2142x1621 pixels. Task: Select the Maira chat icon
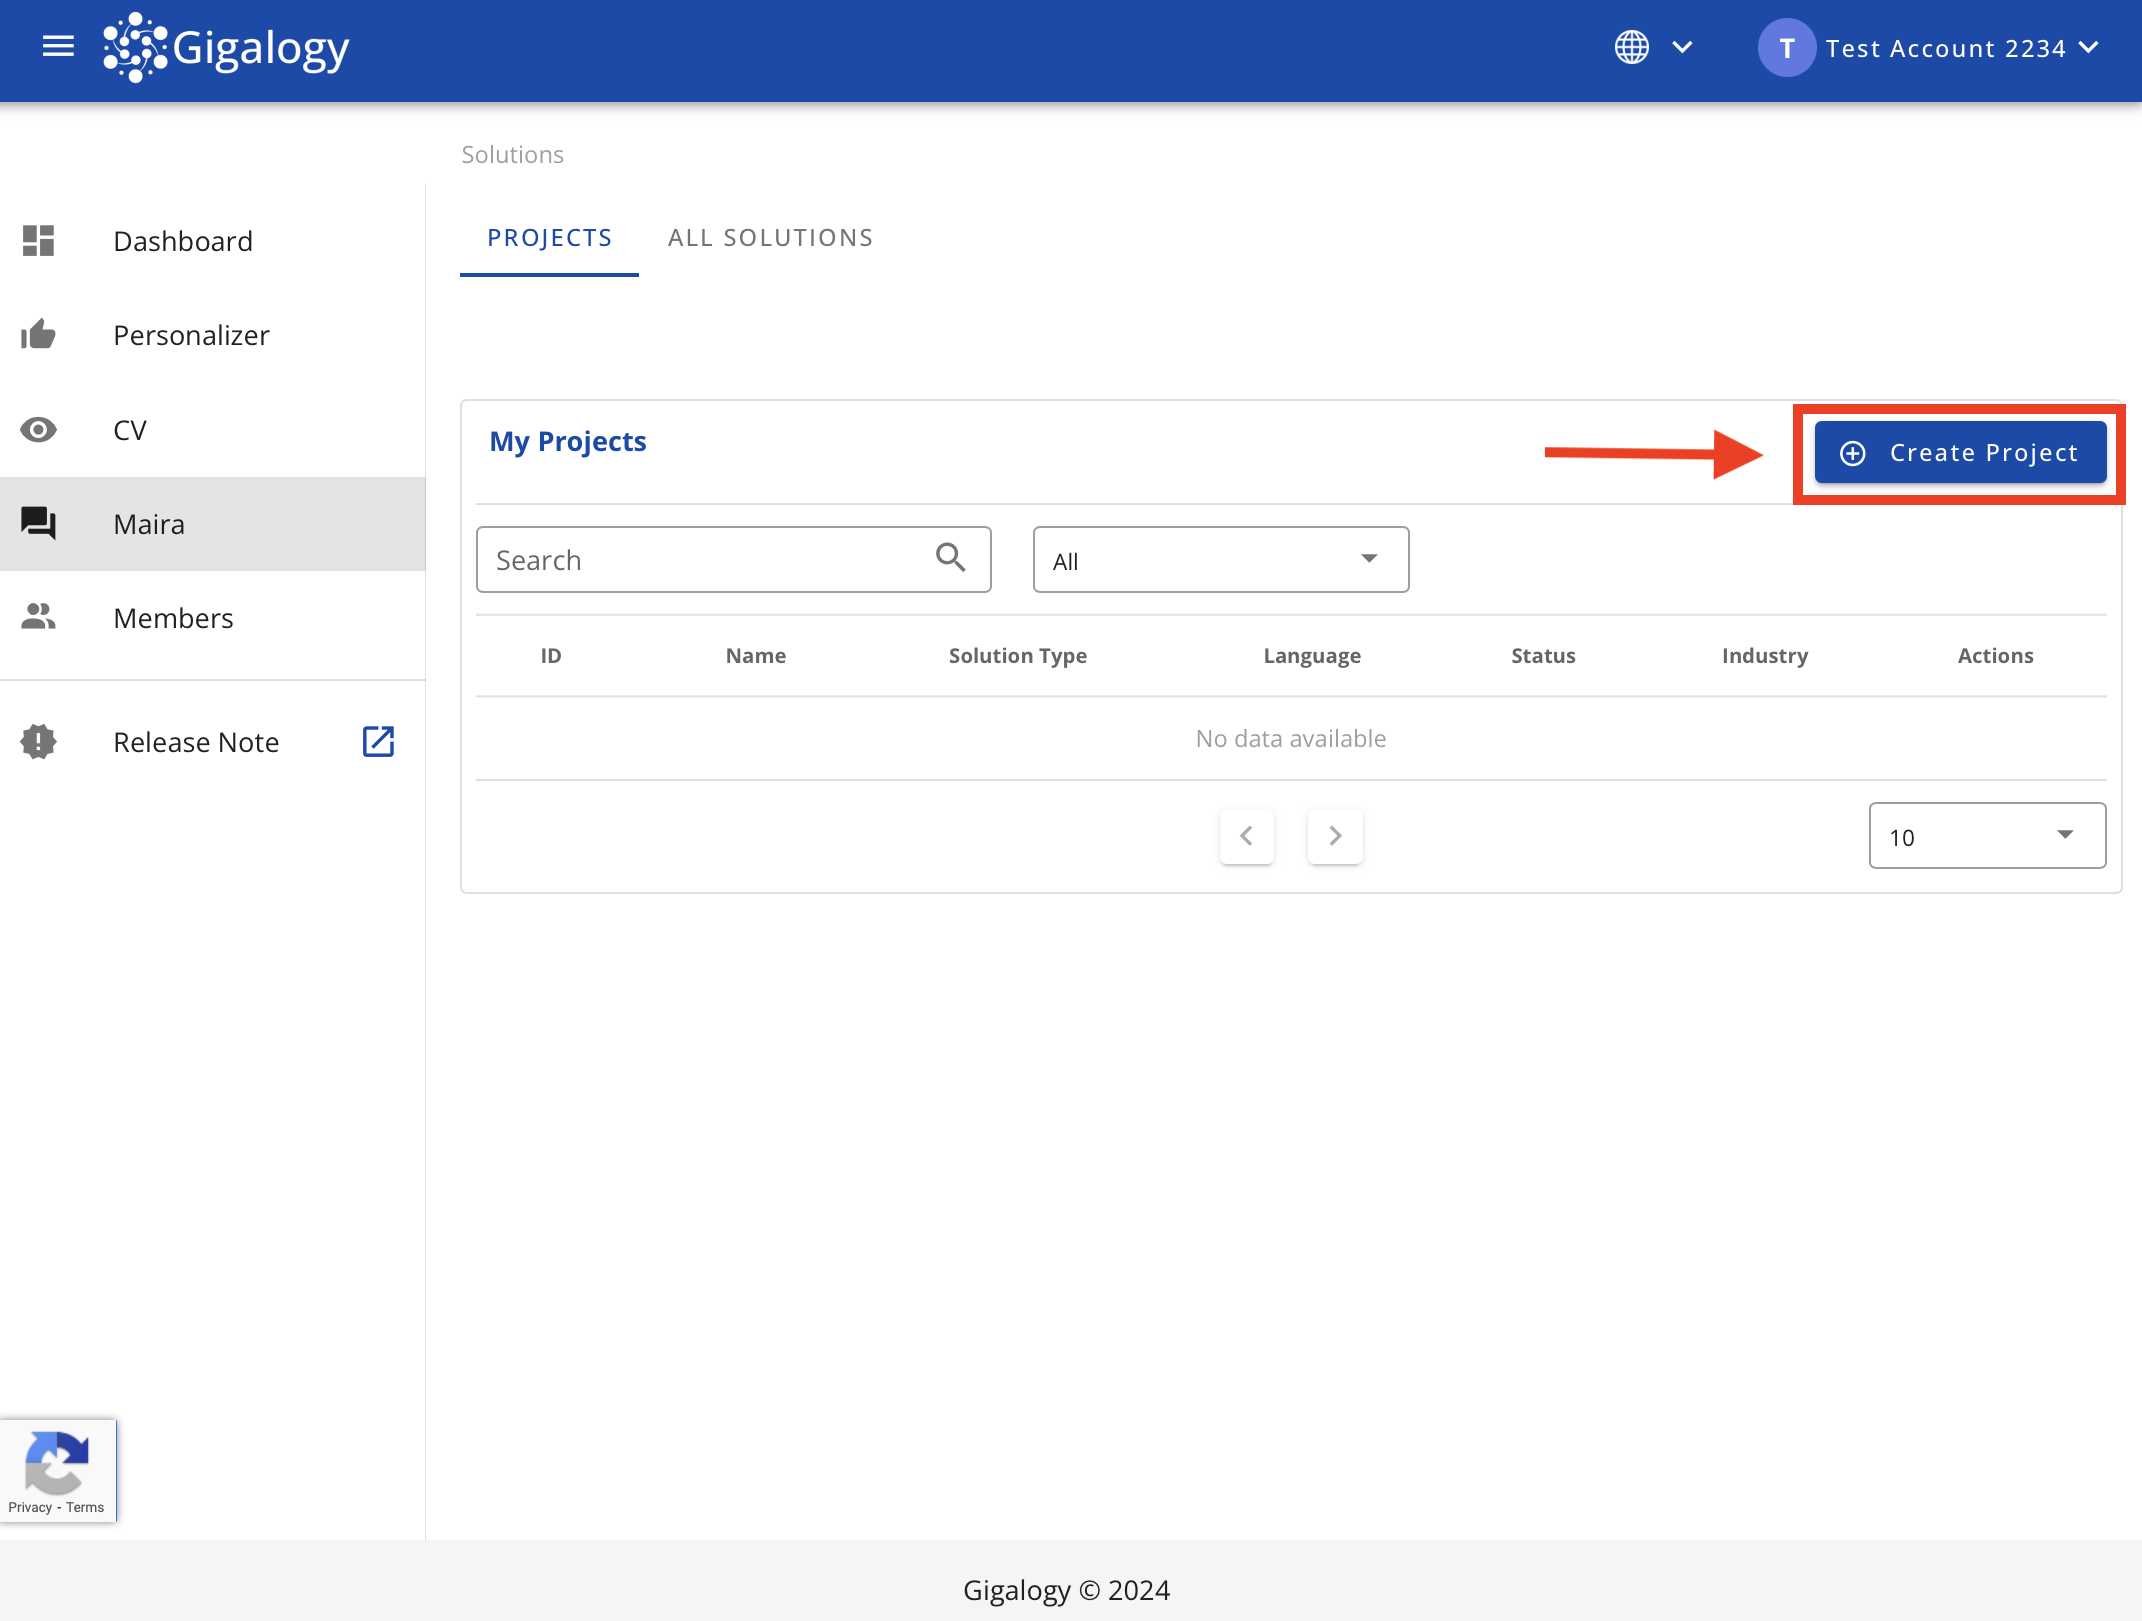pos(38,523)
